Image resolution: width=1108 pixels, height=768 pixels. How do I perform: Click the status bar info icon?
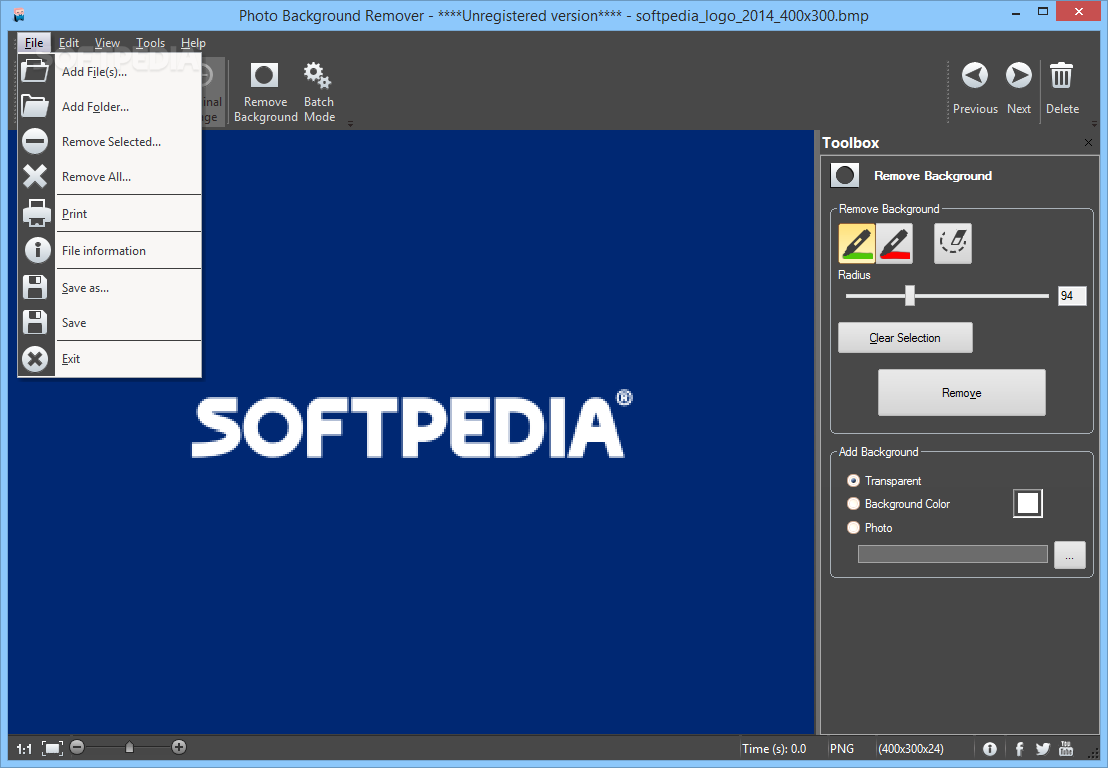coord(989,749)
